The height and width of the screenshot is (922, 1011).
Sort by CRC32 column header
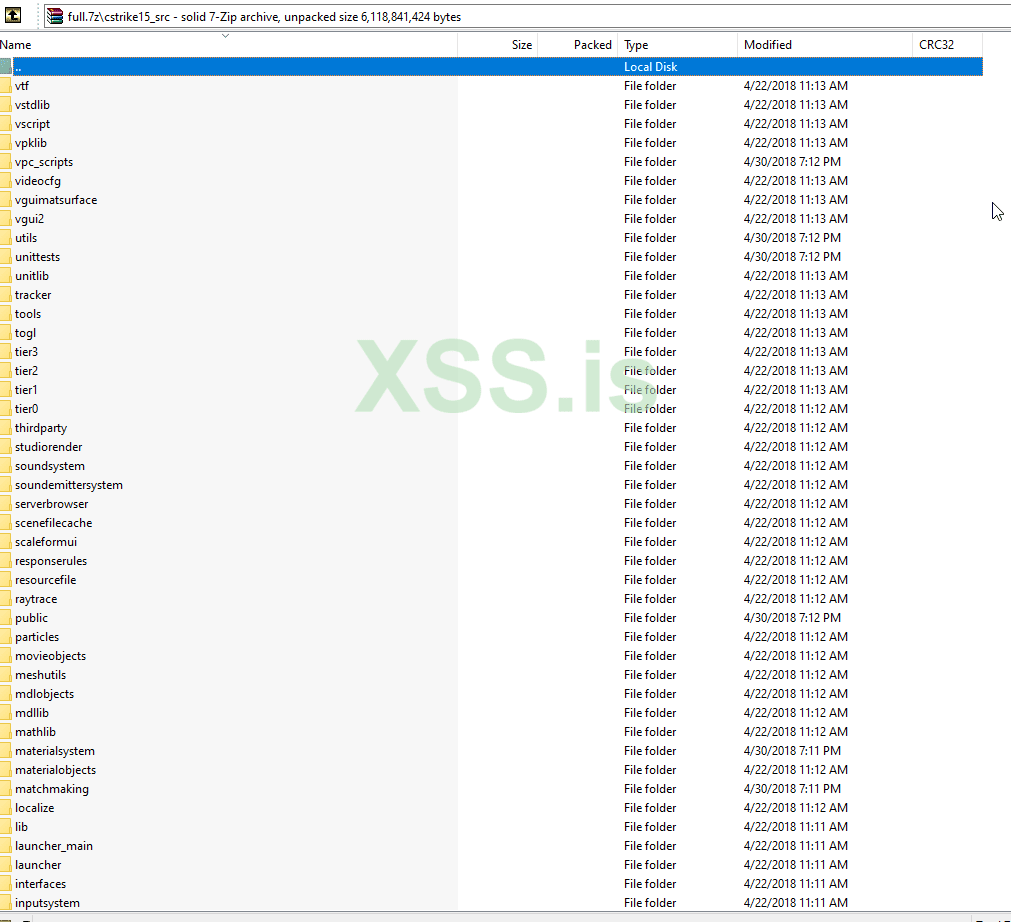click(x=948, y=44)
